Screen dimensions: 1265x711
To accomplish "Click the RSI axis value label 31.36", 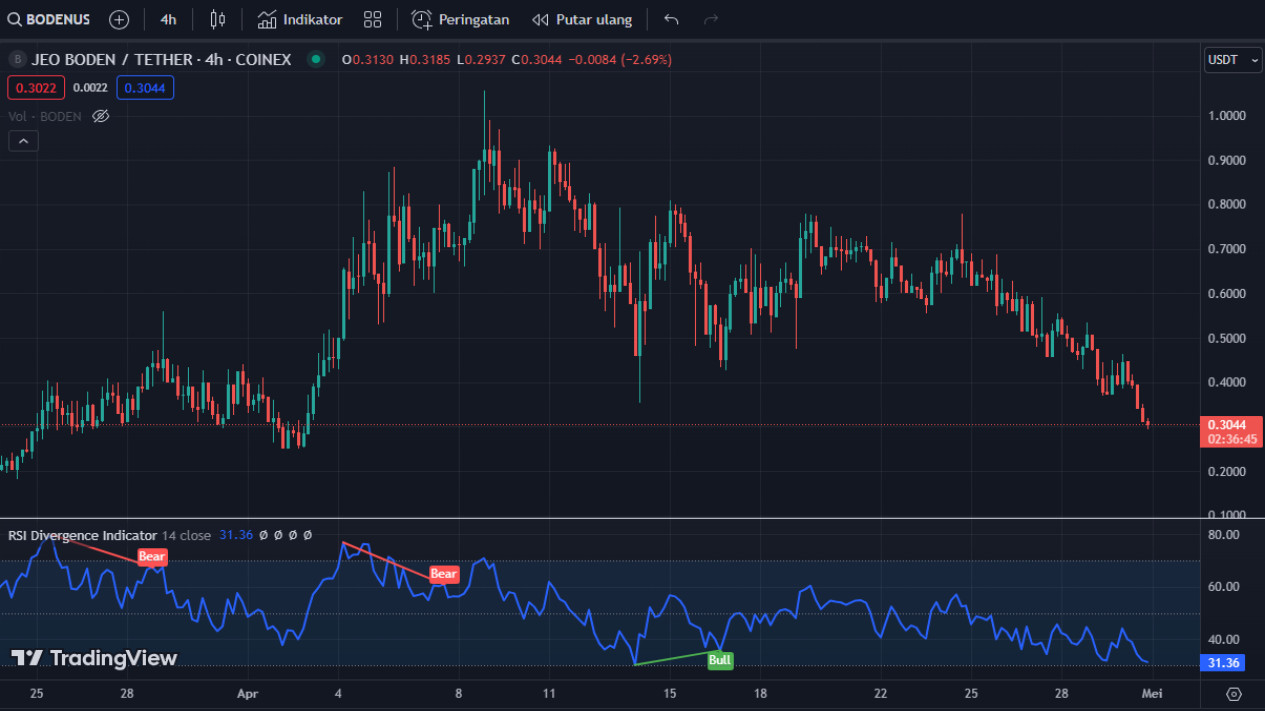I will tap(1221, 663).
